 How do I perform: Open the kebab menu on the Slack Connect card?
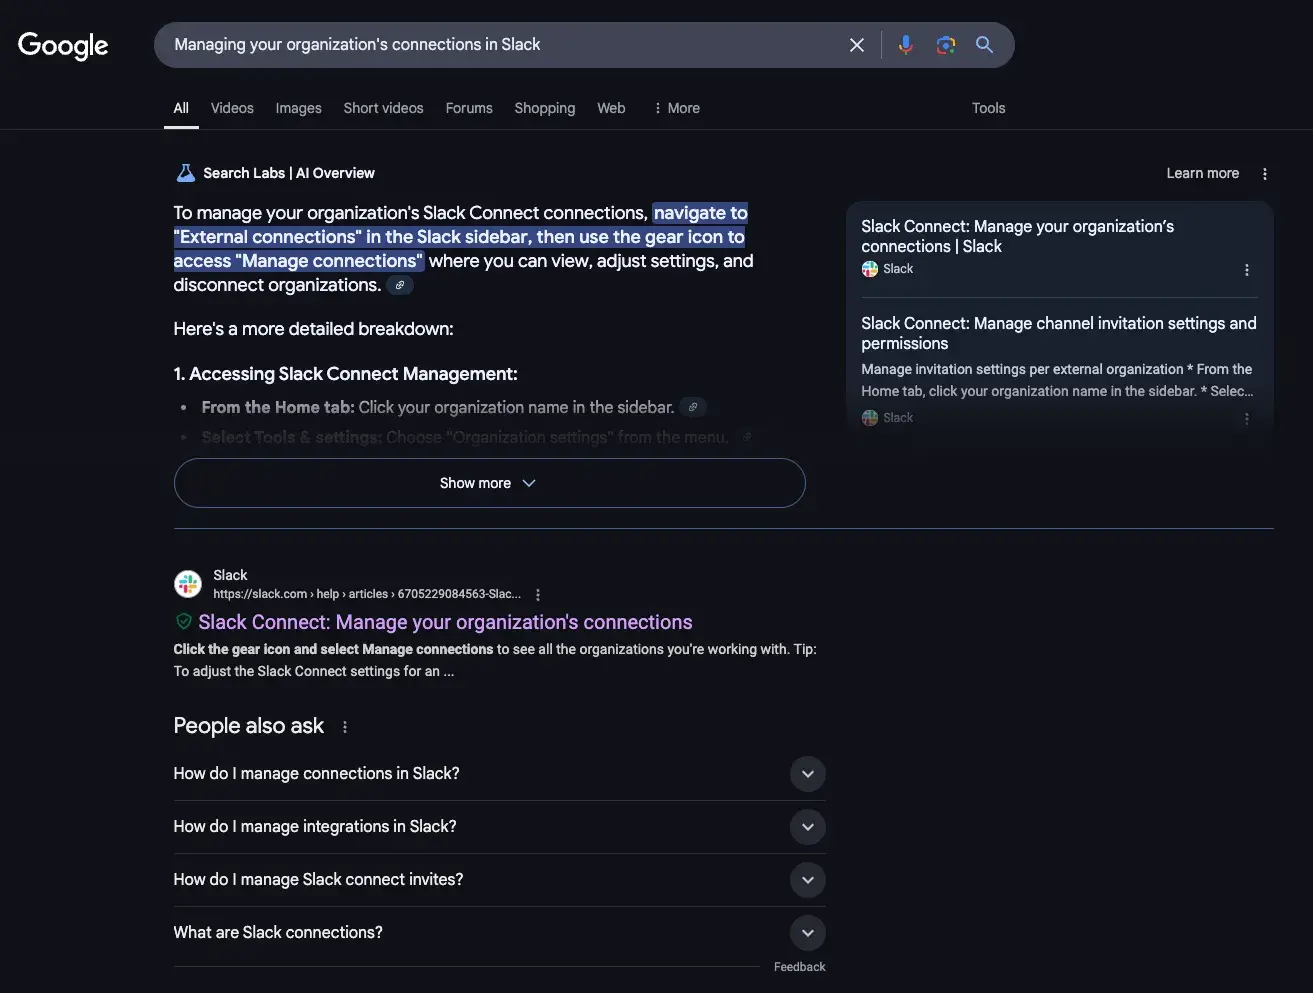pyautogui.click(x=1246, y=269)
